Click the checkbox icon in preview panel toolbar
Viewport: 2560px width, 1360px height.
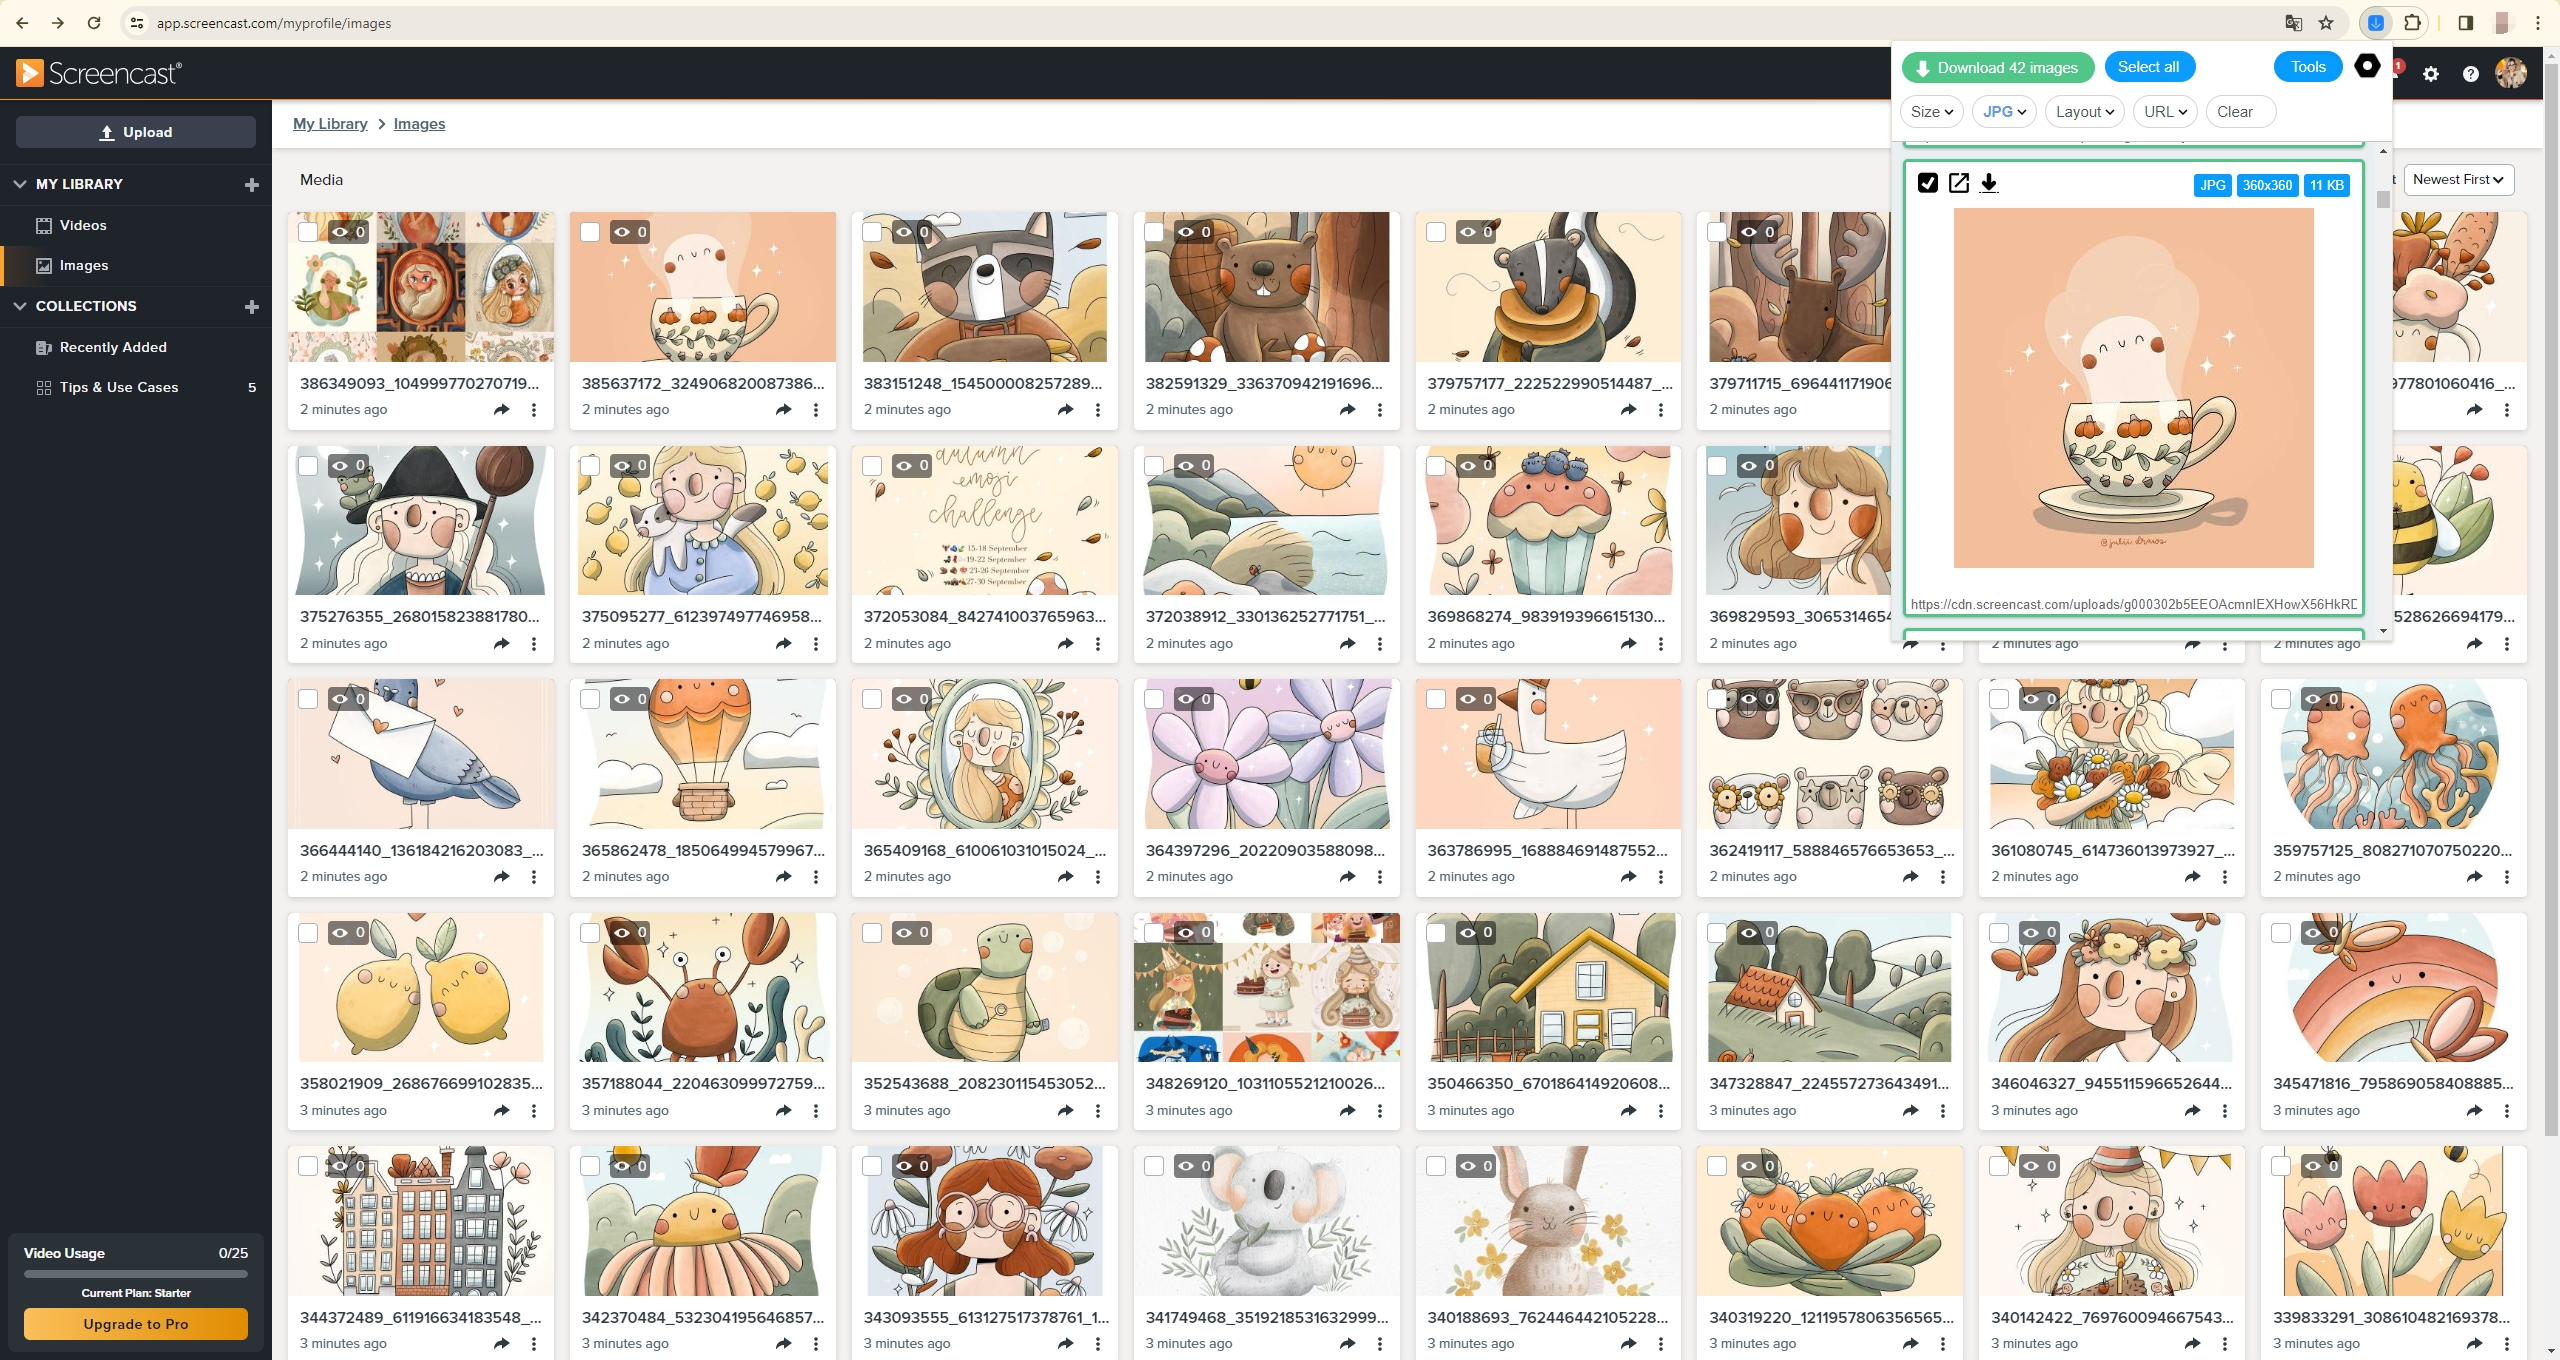1928,183
